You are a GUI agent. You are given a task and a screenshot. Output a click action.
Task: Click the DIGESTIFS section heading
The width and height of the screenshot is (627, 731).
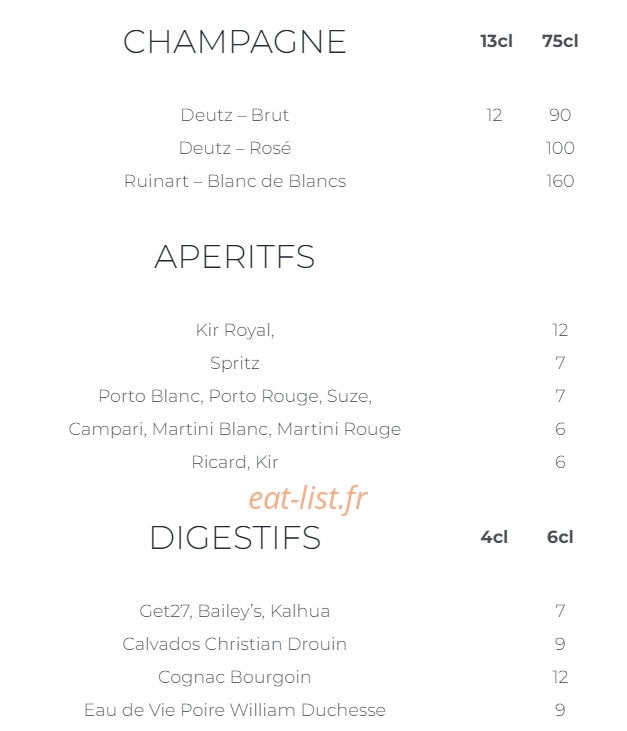(x=235, y=538)
